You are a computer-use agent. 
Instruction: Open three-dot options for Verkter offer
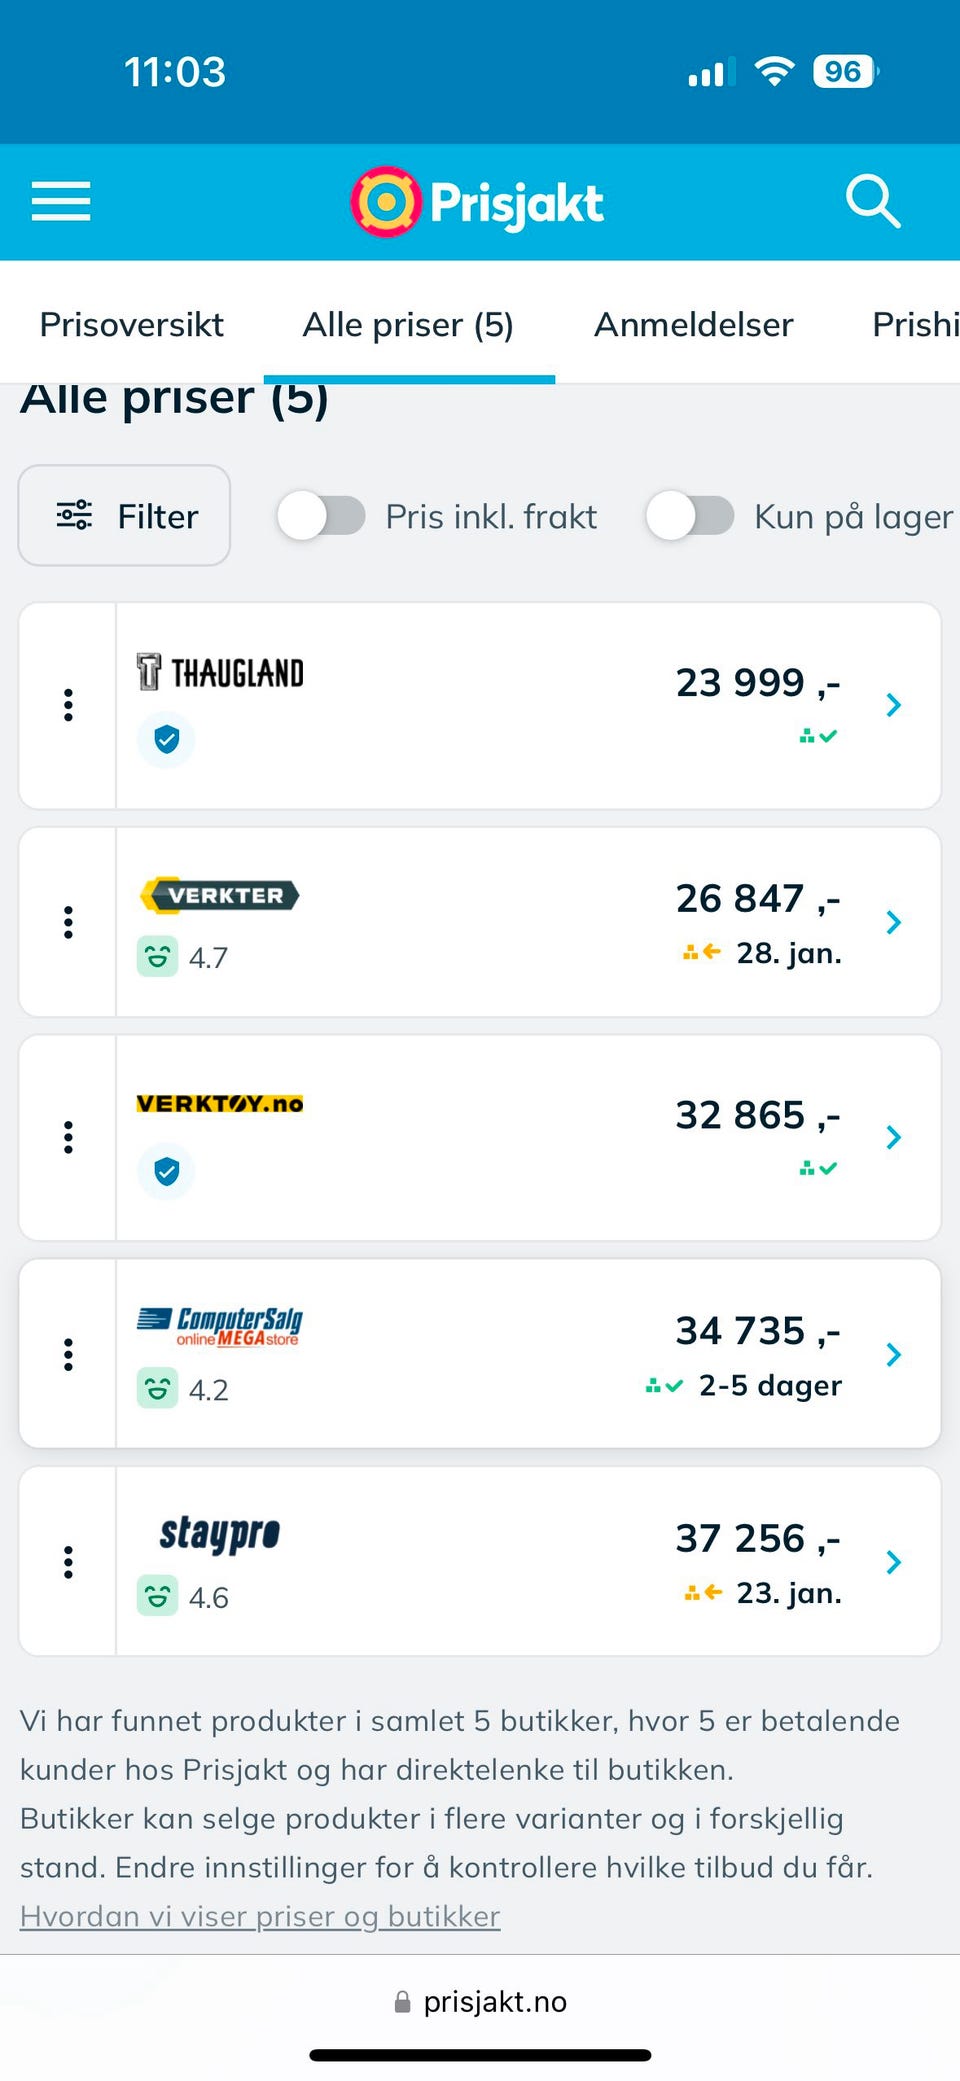pos(68,922)
